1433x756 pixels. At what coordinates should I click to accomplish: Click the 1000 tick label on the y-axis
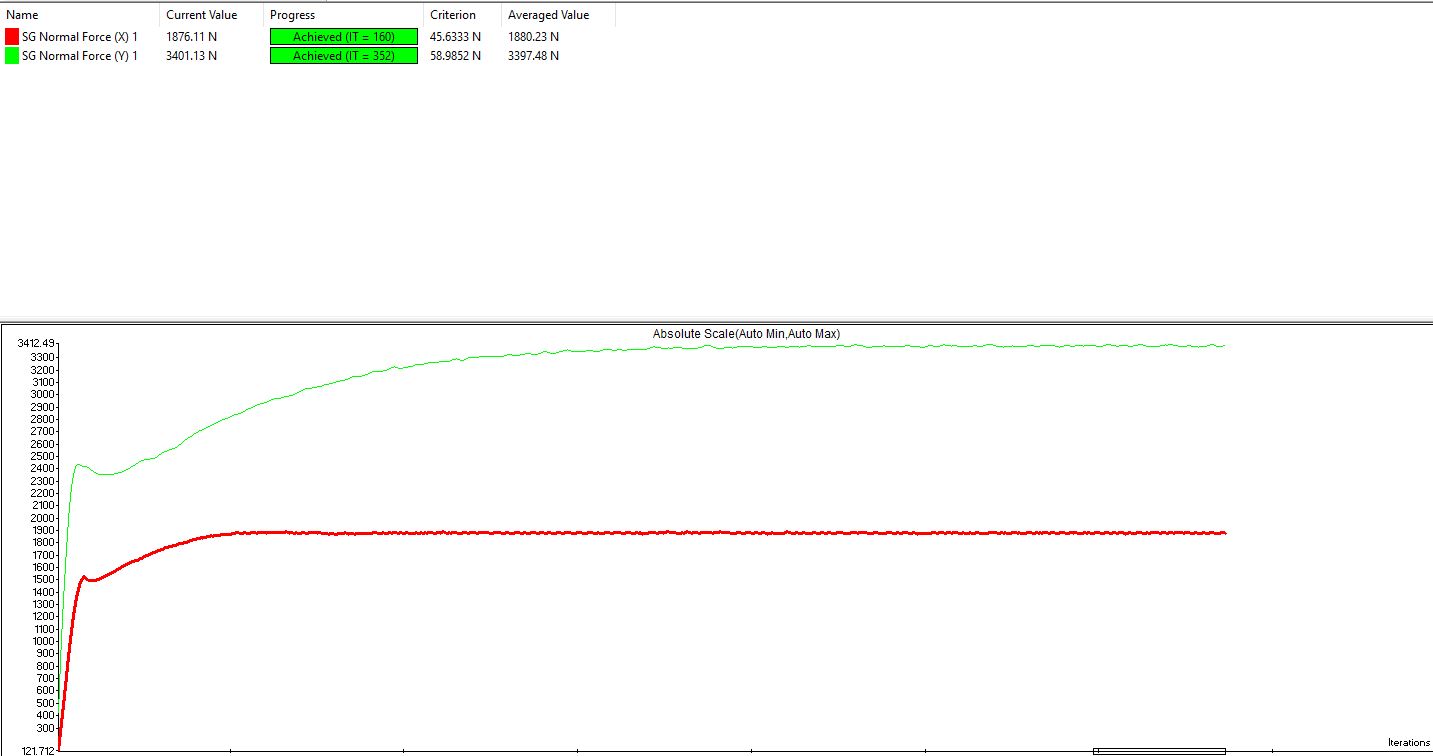click(43, 642)
